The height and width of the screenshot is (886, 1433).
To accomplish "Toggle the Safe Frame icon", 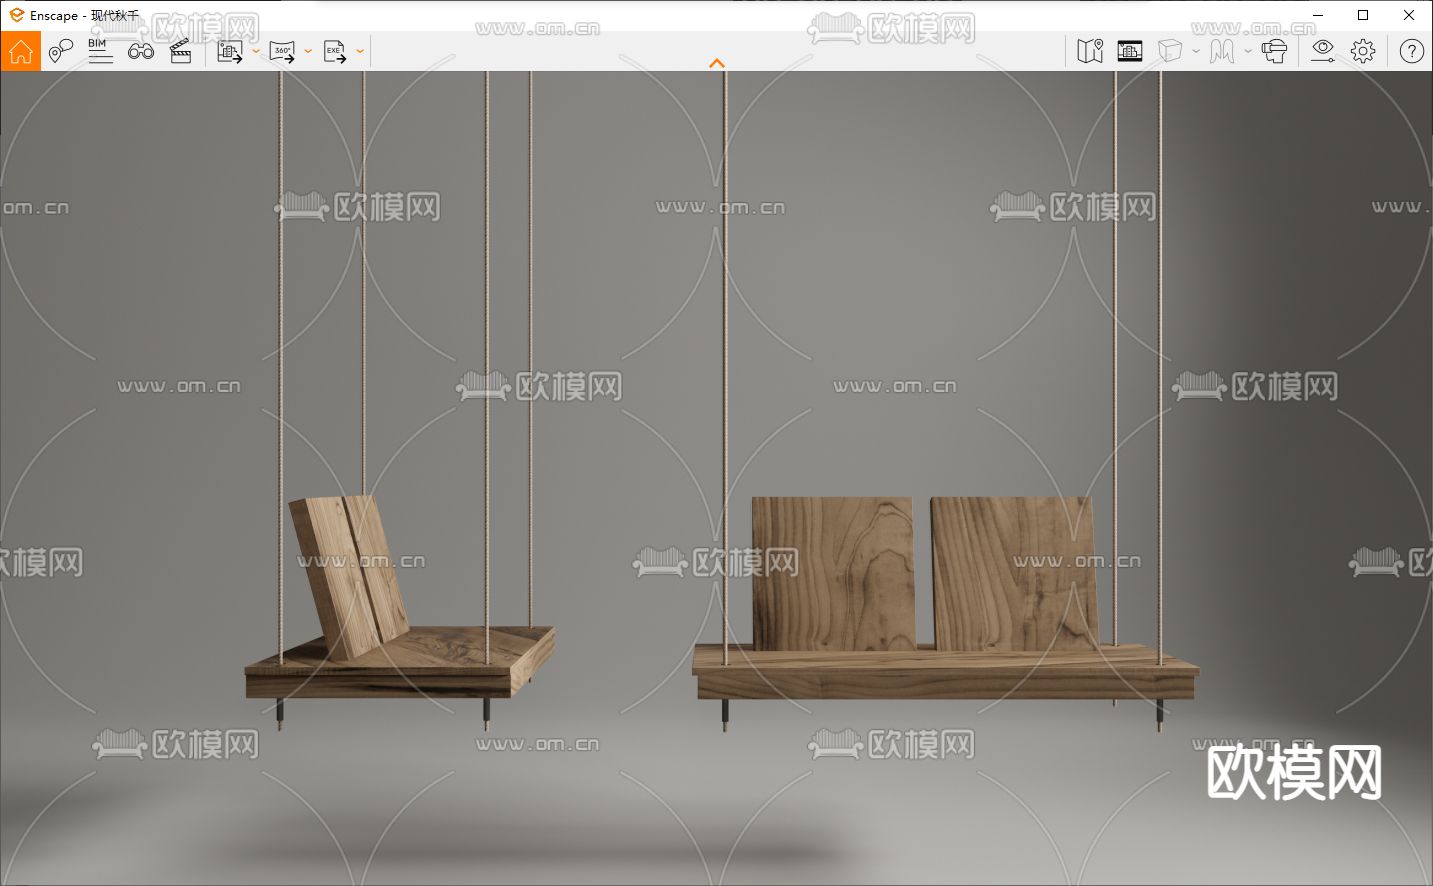I will coord(1130,51).
